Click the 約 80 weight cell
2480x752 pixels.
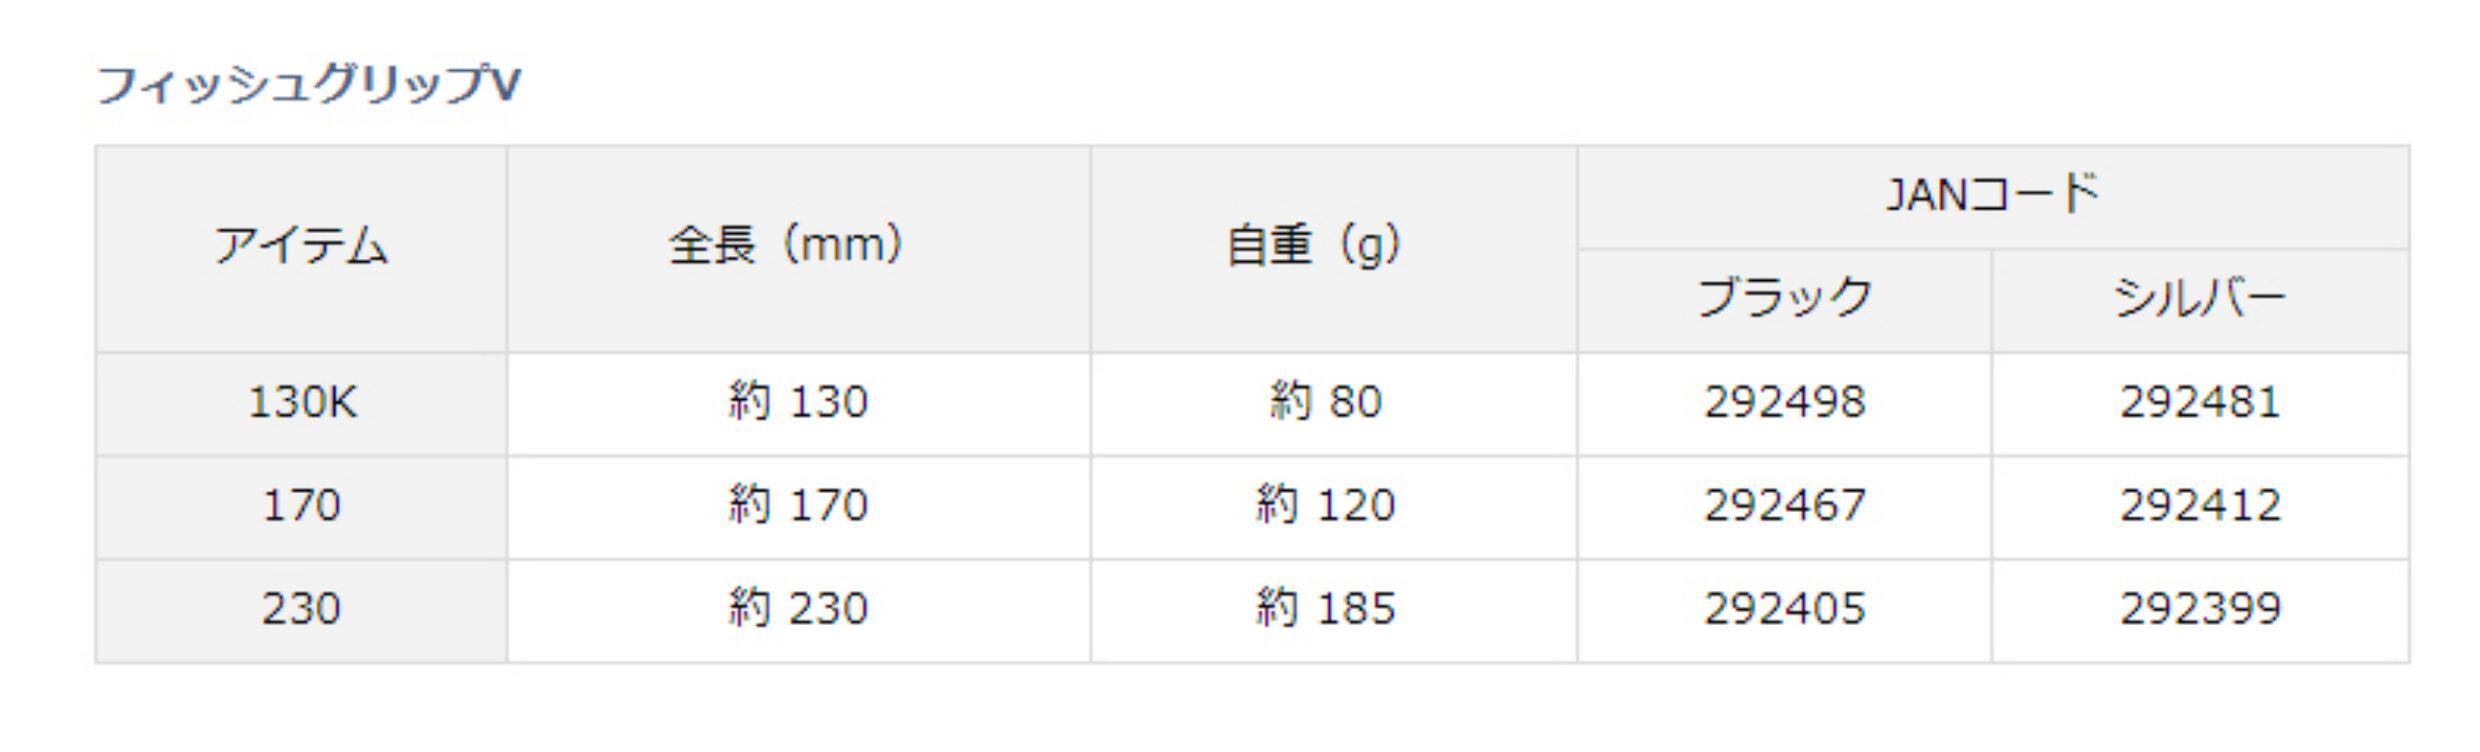point(1326,403)
